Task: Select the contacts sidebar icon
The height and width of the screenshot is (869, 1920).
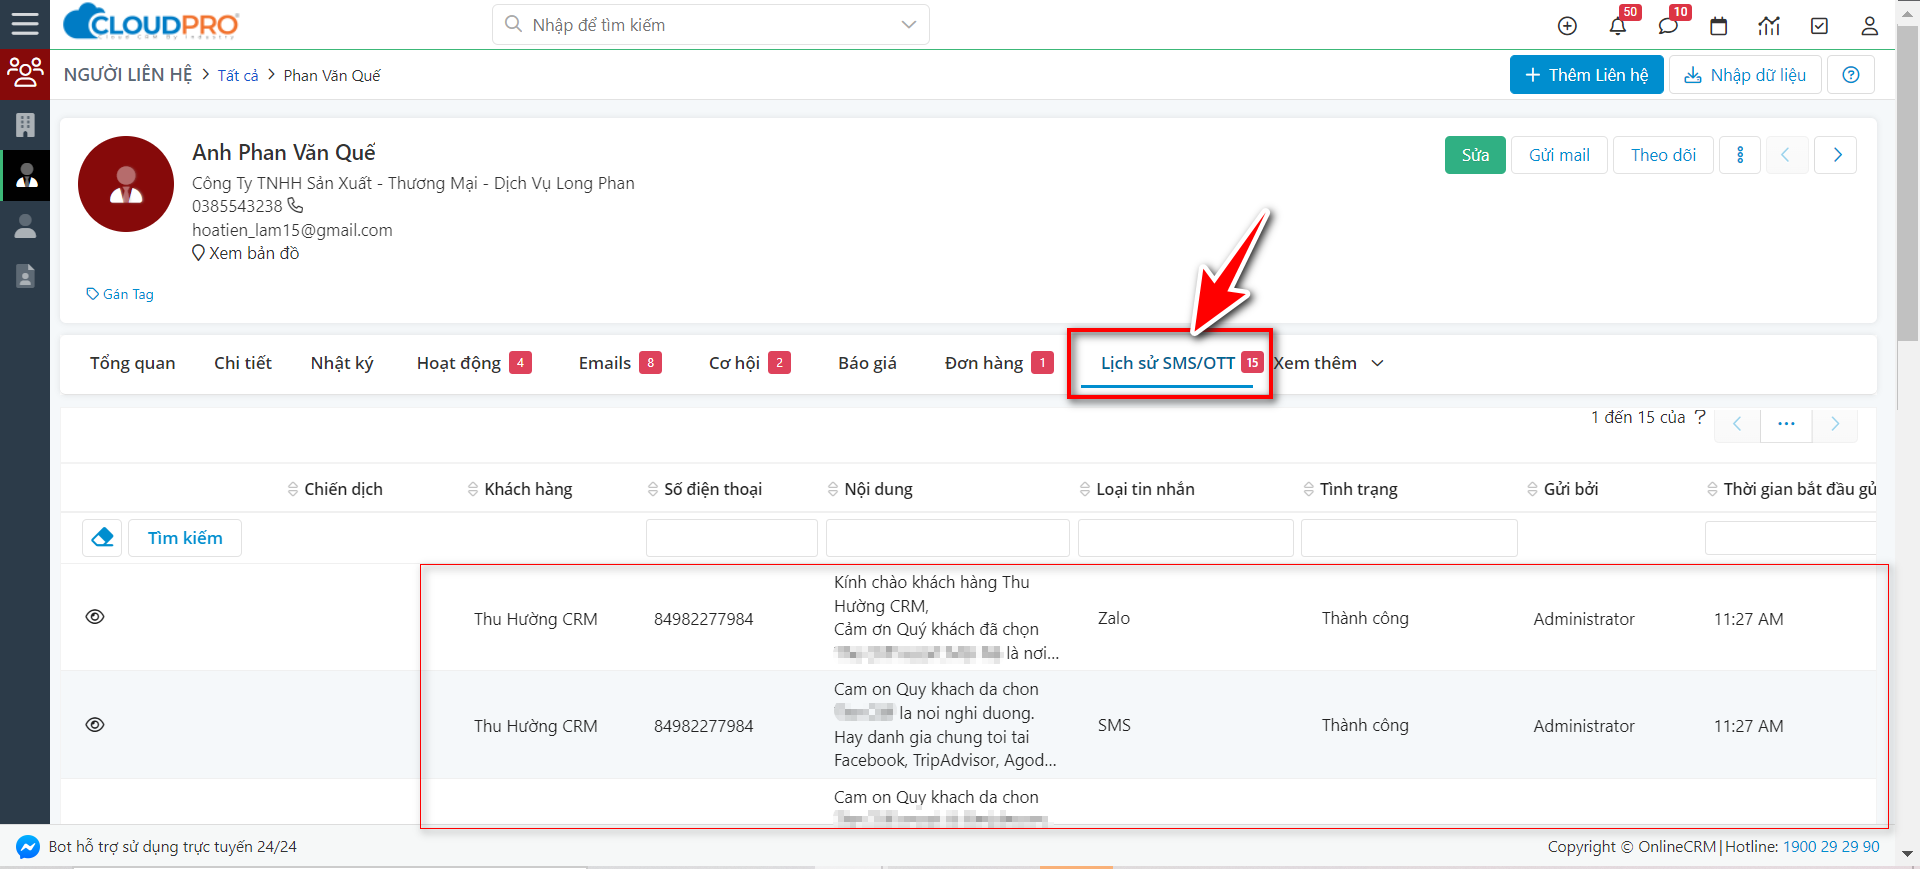Action: tap(26, 176)
